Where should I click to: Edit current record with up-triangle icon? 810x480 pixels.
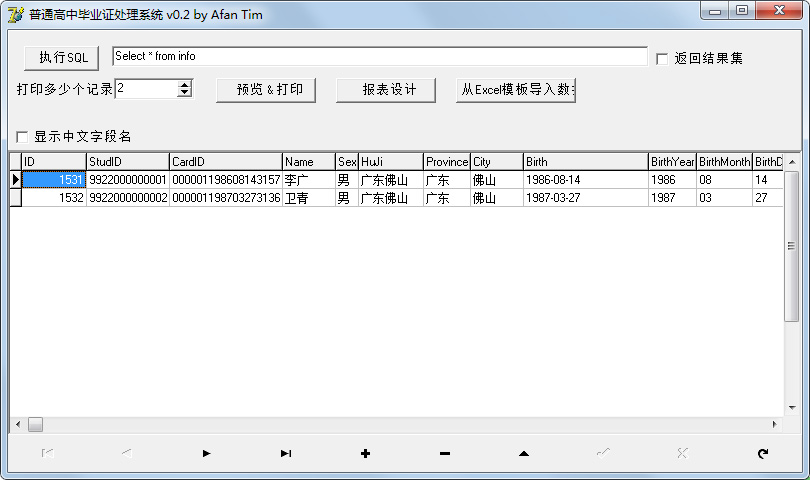click(524, 453)
